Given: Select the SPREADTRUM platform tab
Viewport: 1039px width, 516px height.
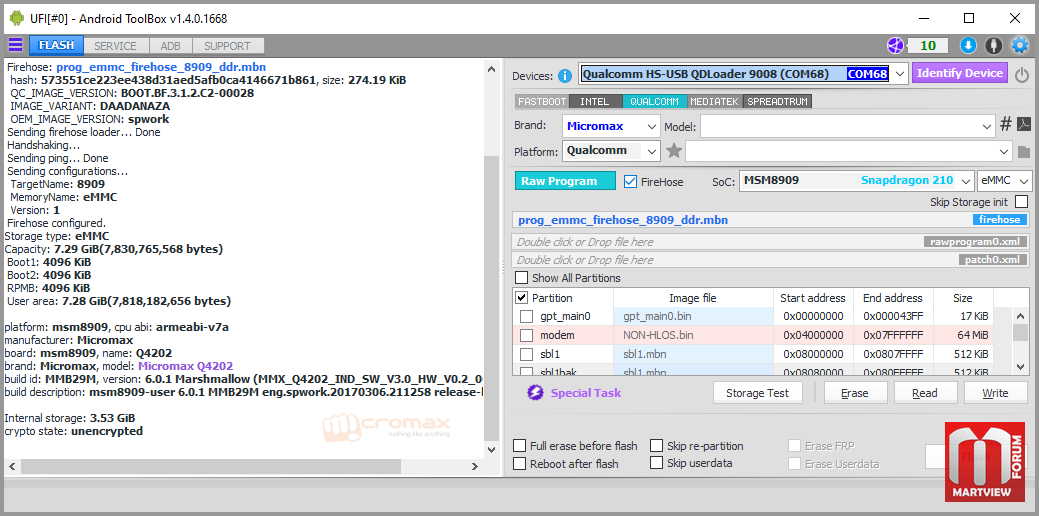Looking at the screenshot, I should [777, 102].
